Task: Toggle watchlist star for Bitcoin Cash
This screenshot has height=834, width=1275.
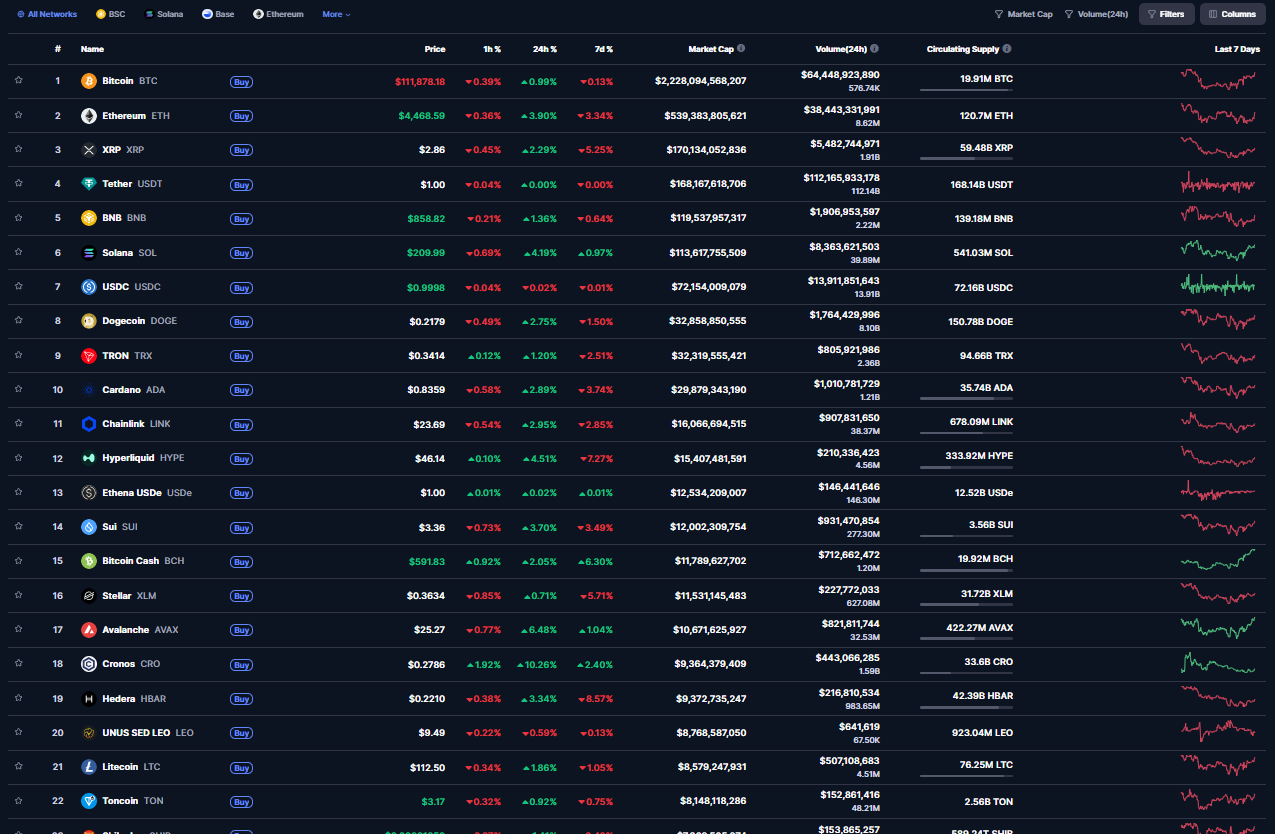Action: [18, 561]
